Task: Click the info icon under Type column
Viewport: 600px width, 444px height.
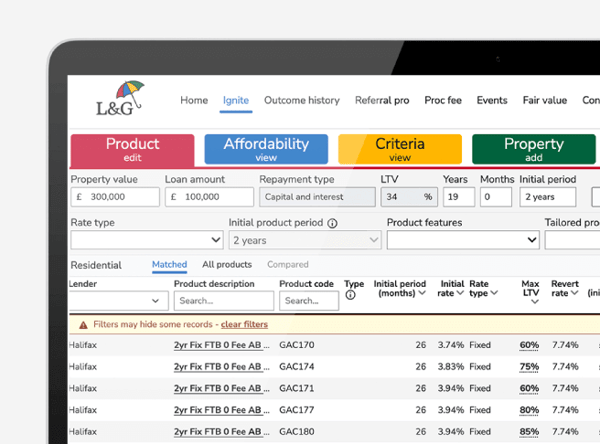Action: tap(349, 295)
